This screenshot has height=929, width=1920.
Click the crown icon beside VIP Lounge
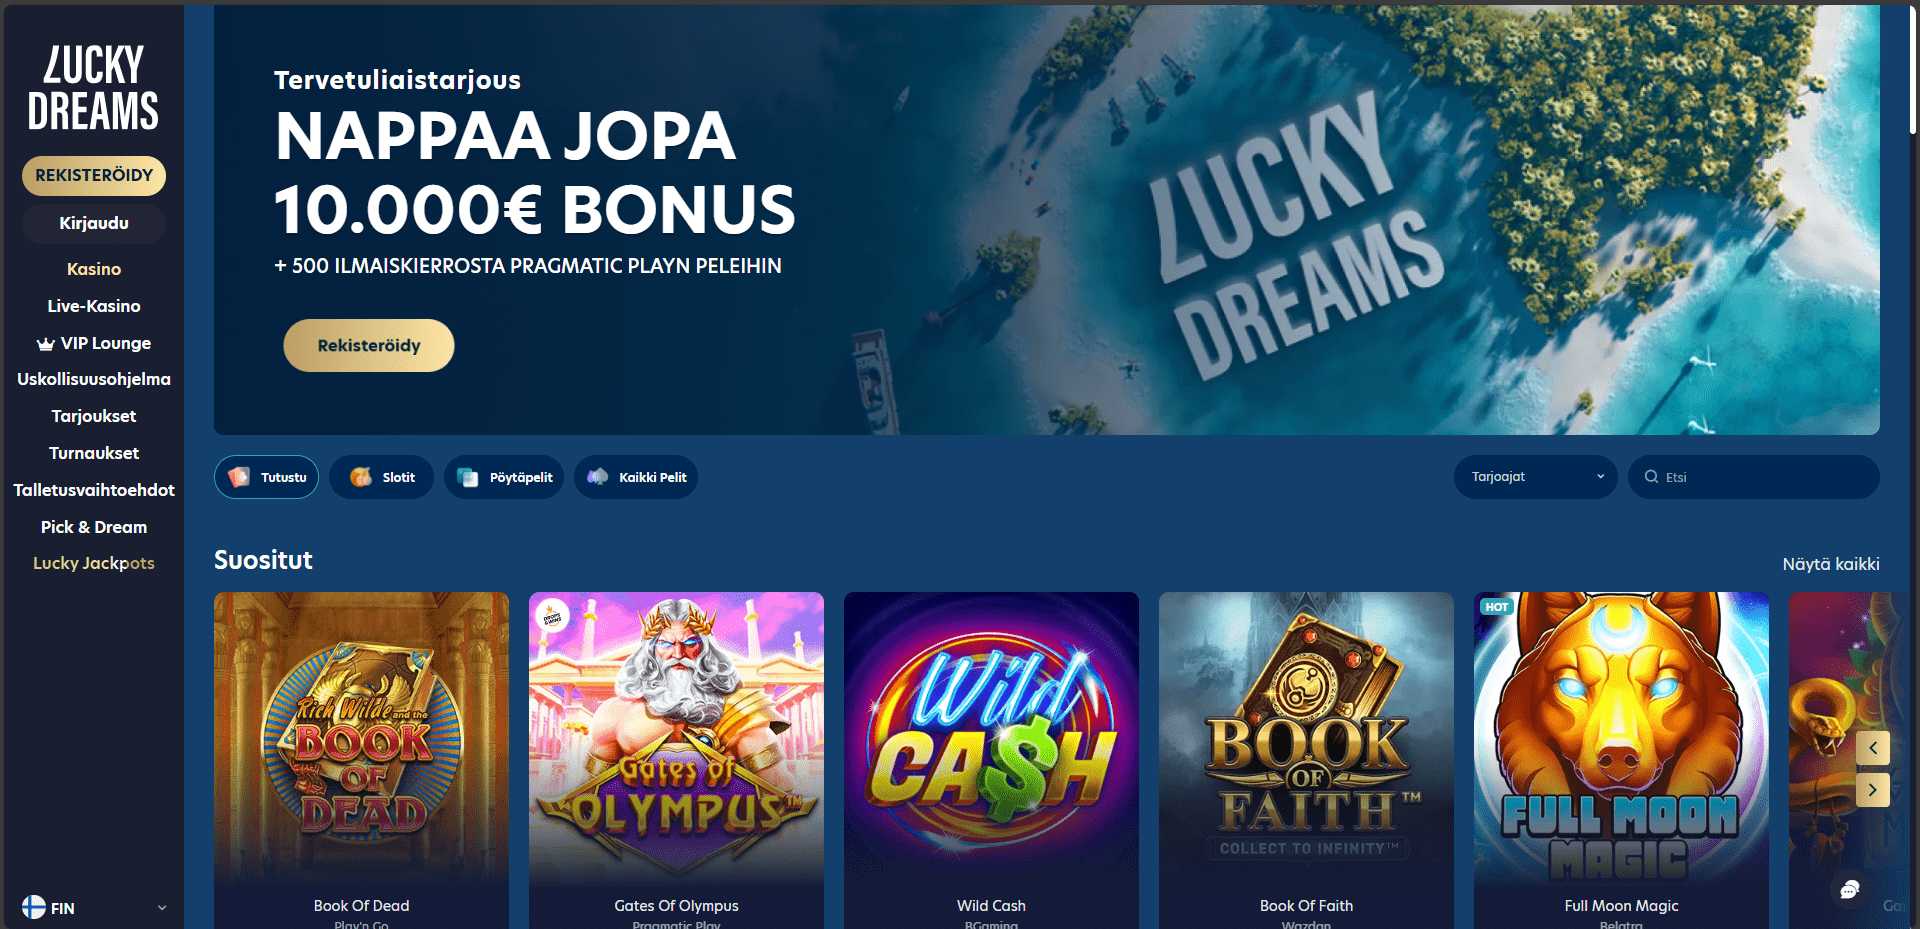pos(45,344)
